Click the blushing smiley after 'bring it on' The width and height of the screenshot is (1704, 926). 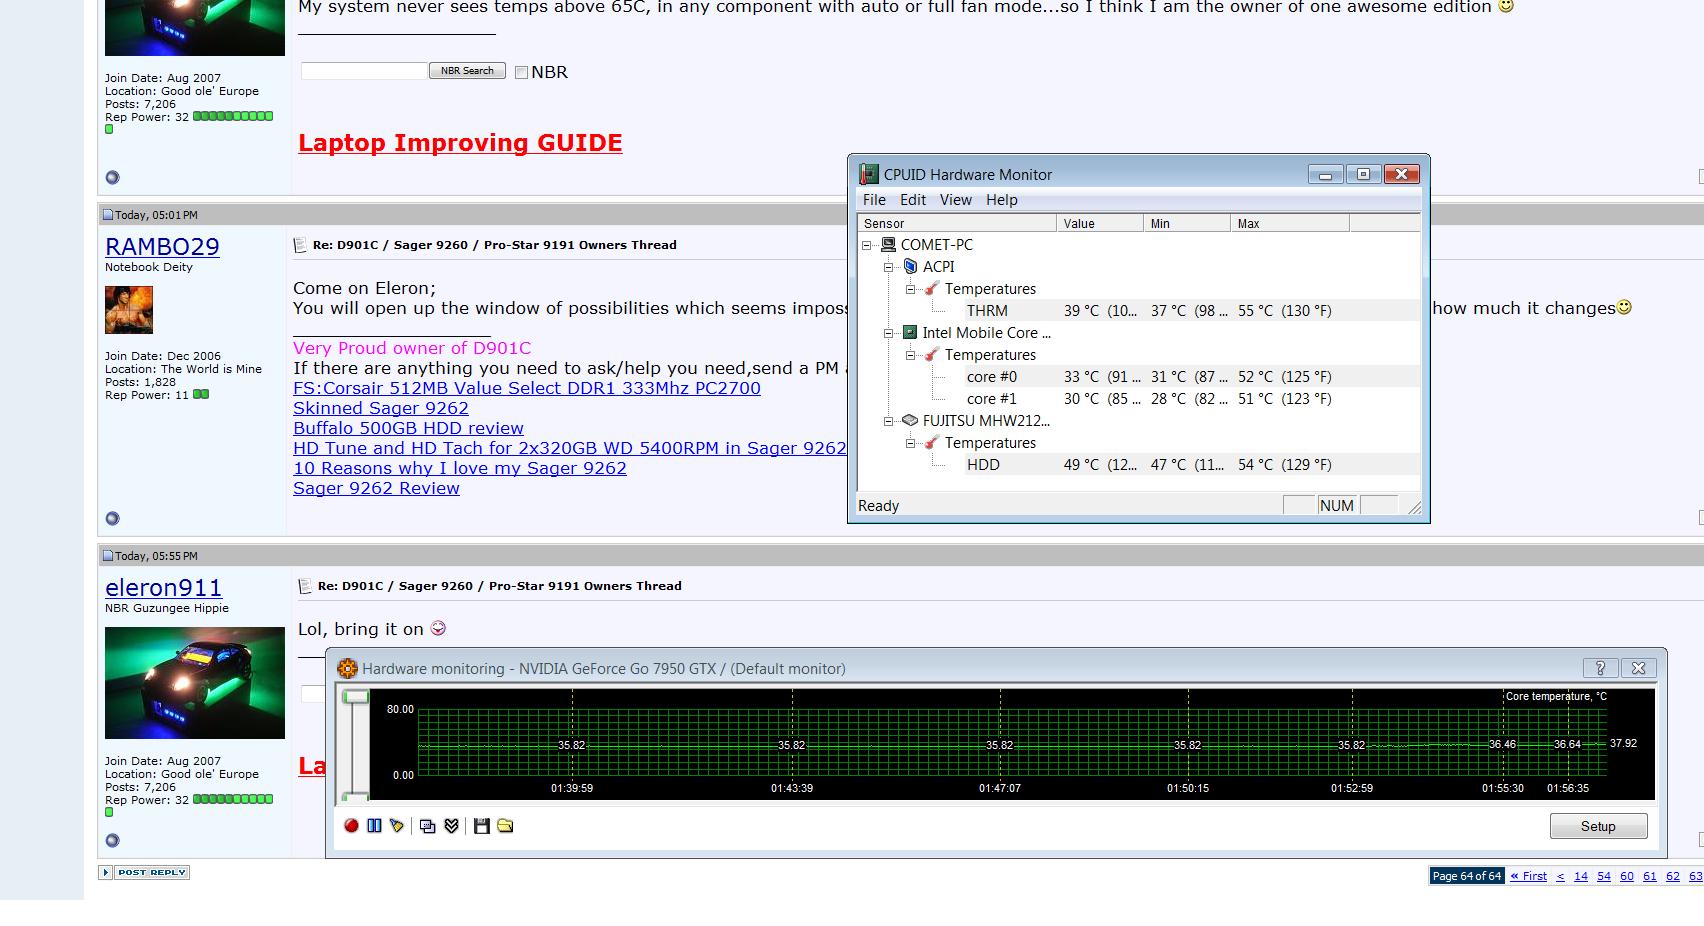(x=438, y=629)
